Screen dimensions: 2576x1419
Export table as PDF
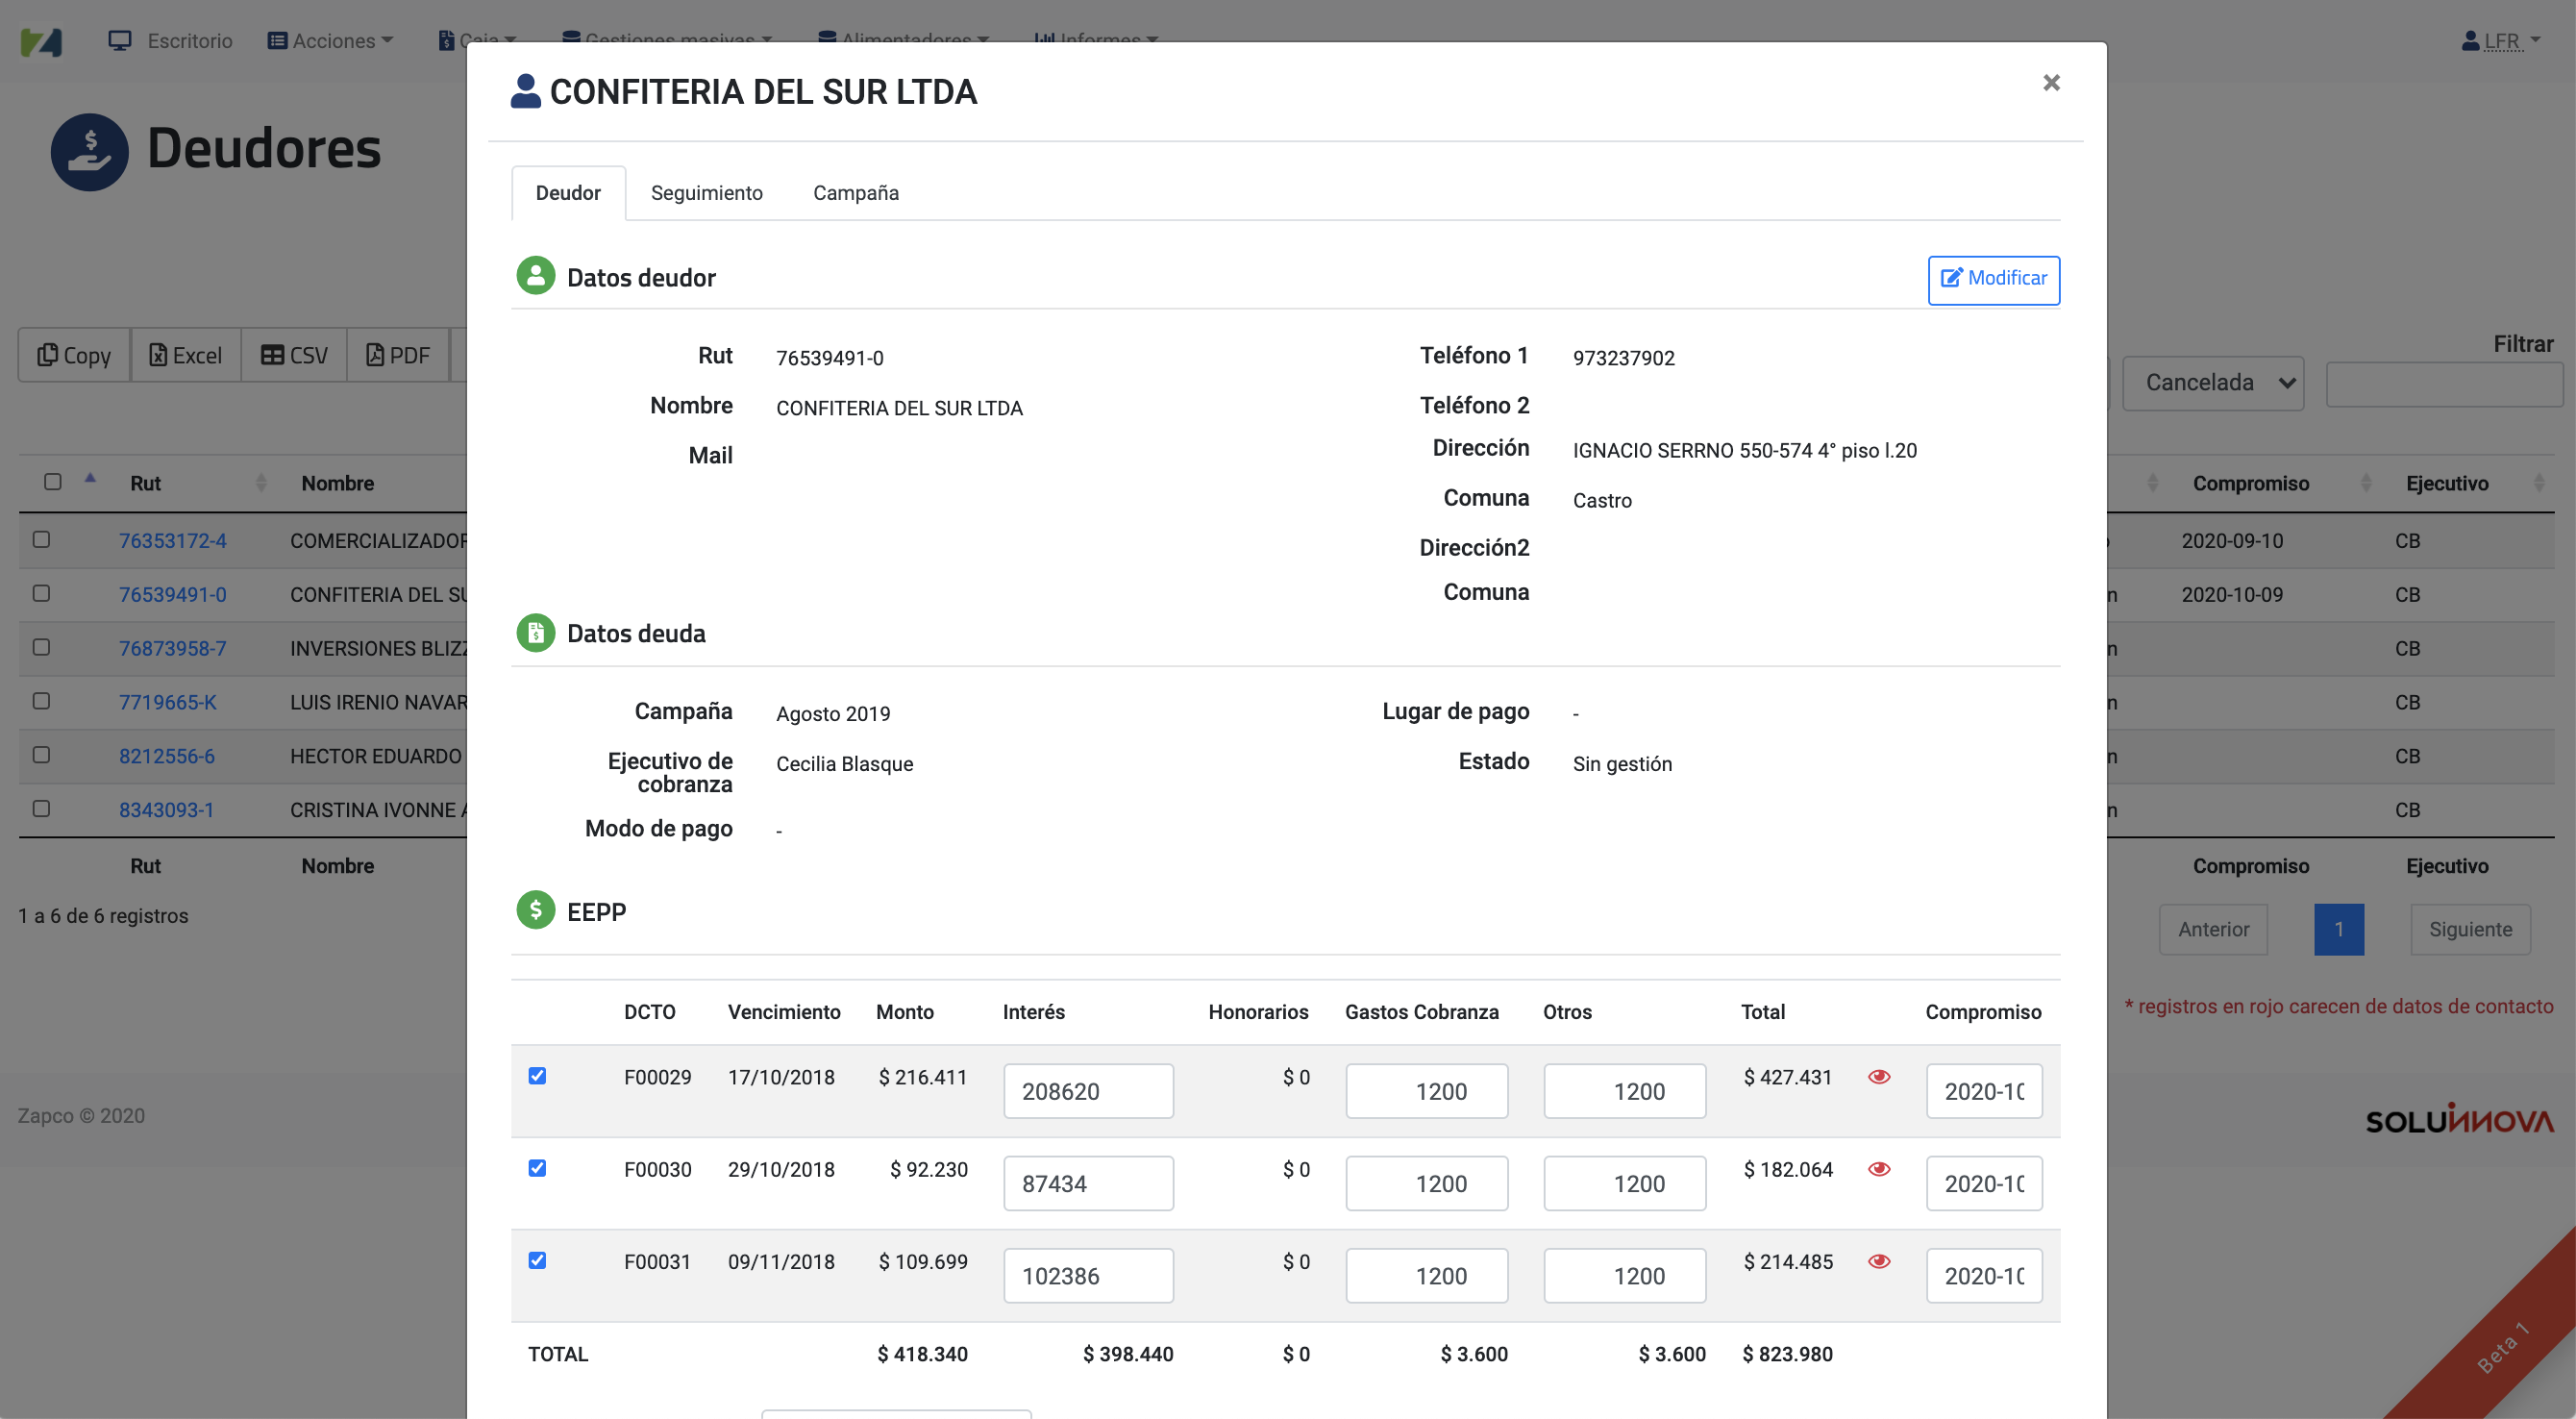[x=398, y=355]
